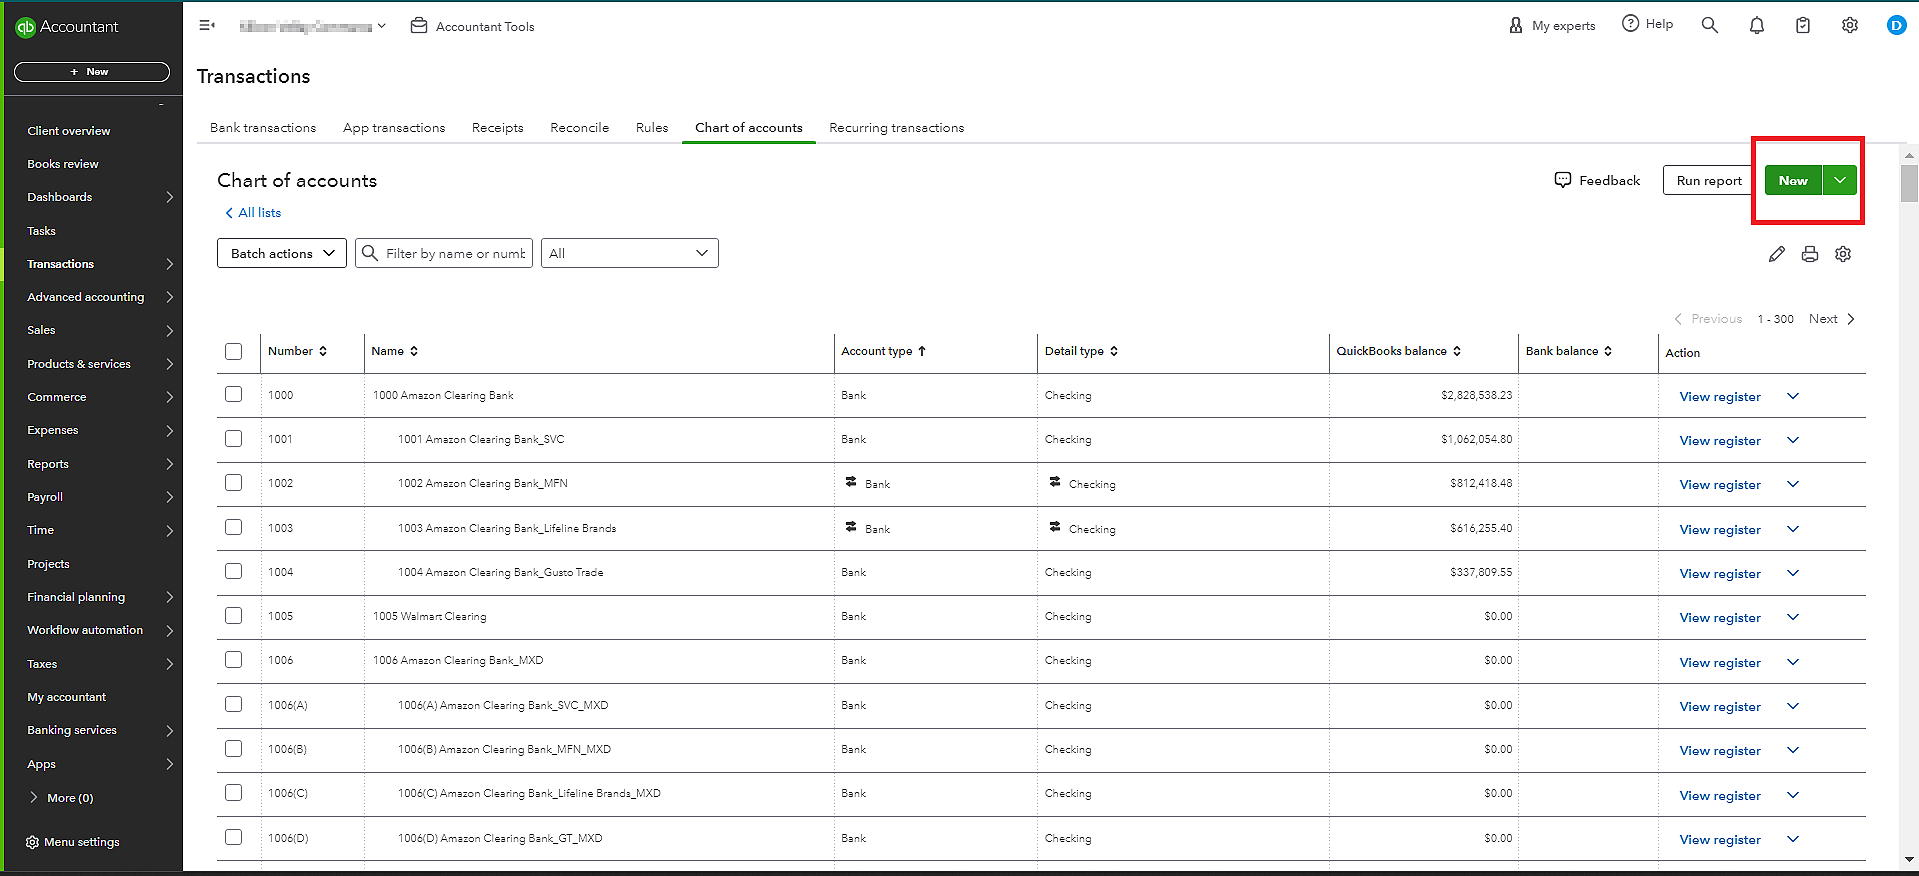The width and height of the screenshot is (1919, 876).
Task: Open notifications bell
Action: pos(1757,25)
